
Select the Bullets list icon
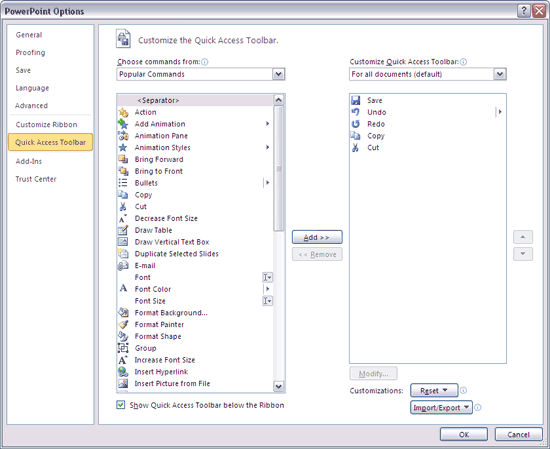tap(123, 183)
